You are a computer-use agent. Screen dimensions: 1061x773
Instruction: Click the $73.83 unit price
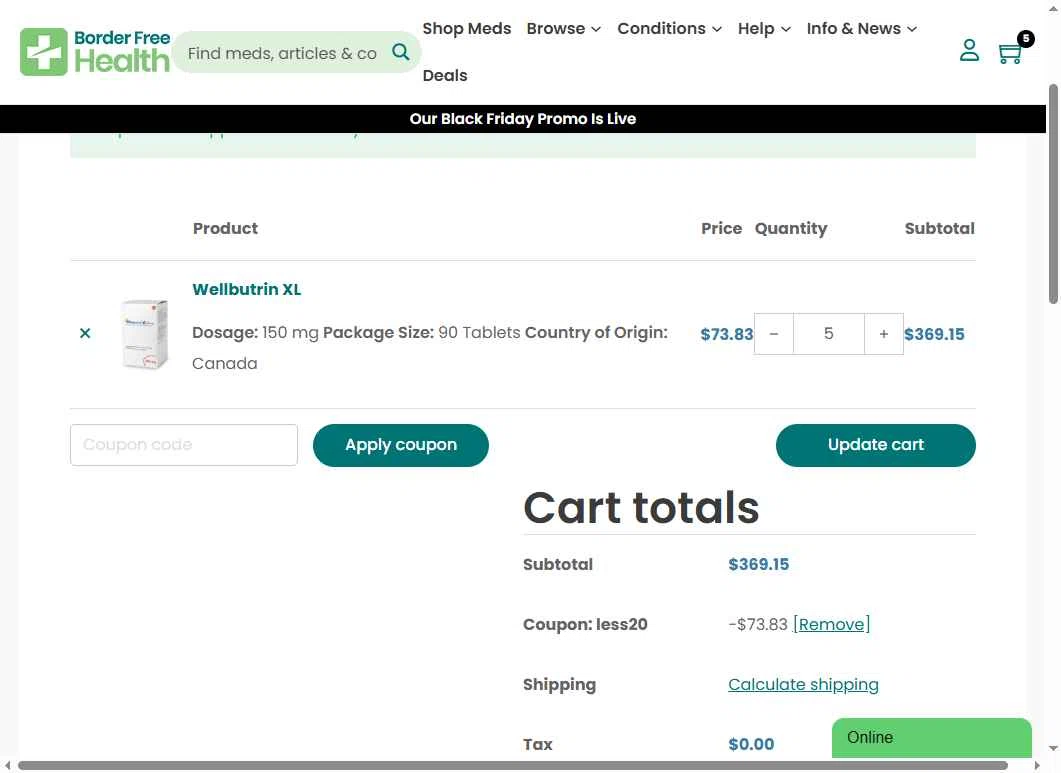[x=727, y=334]
